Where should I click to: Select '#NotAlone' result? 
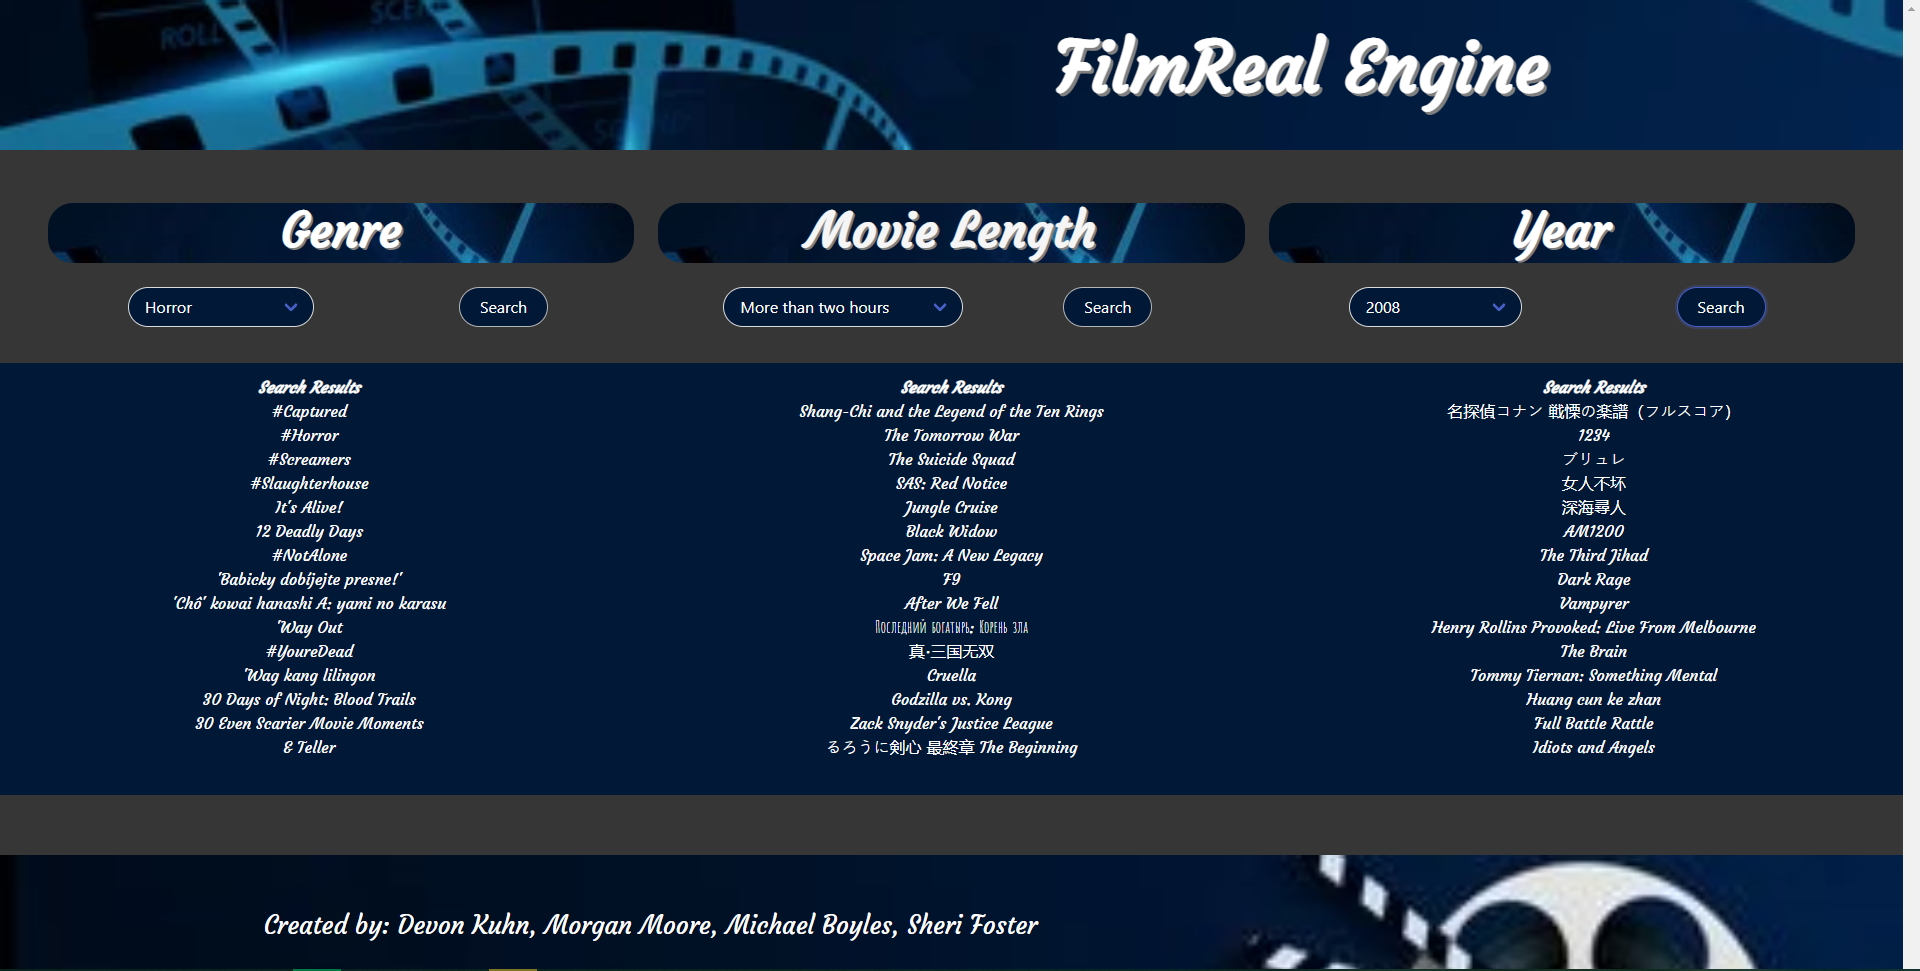click(x=310, y=555)
